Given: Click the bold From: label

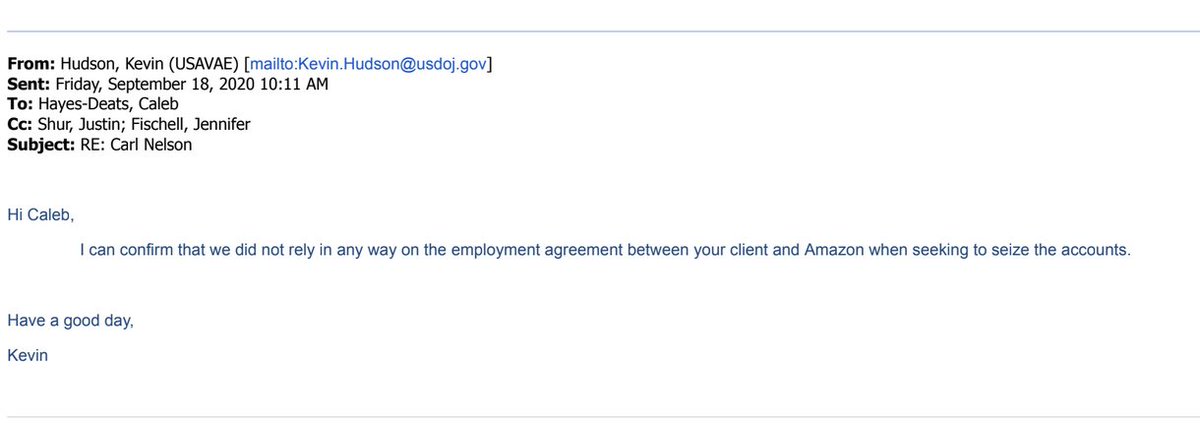Looking at the screenshot, I should (31, 65).
